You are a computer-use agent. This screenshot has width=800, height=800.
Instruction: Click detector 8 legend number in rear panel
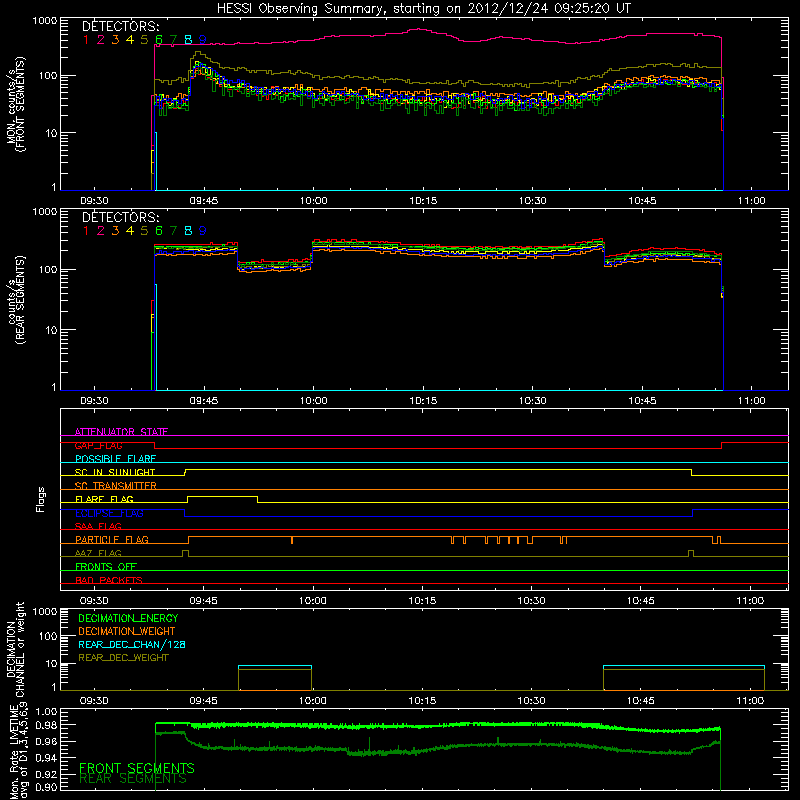coord(188,231)
